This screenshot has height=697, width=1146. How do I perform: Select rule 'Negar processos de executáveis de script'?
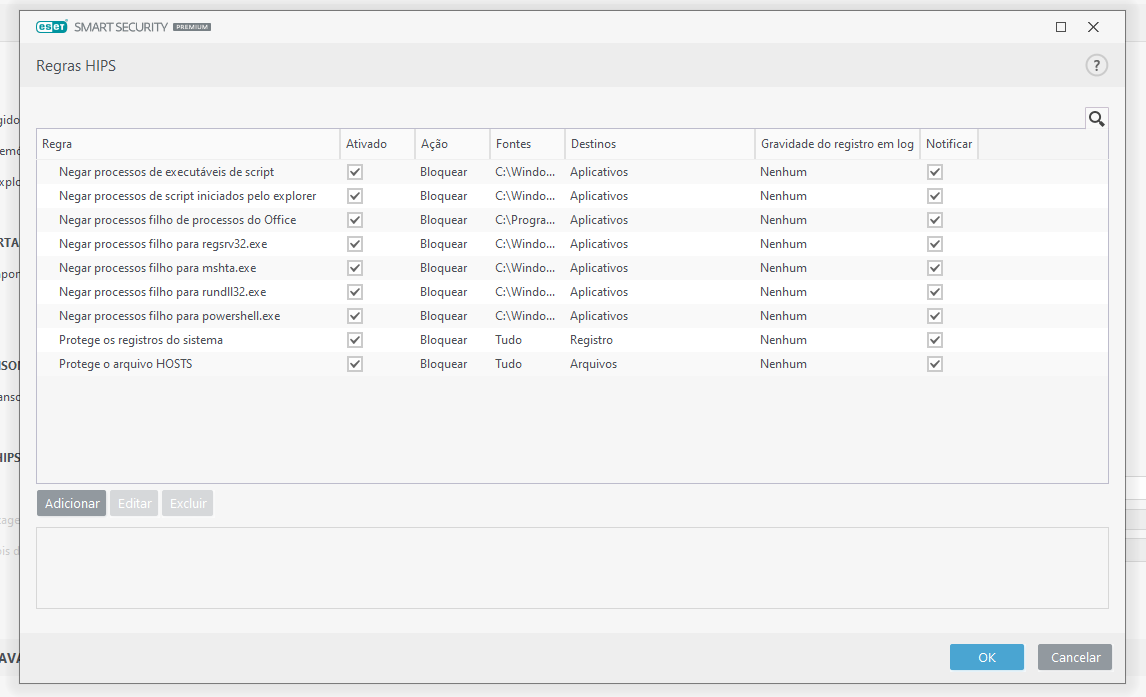pos(166,172)
